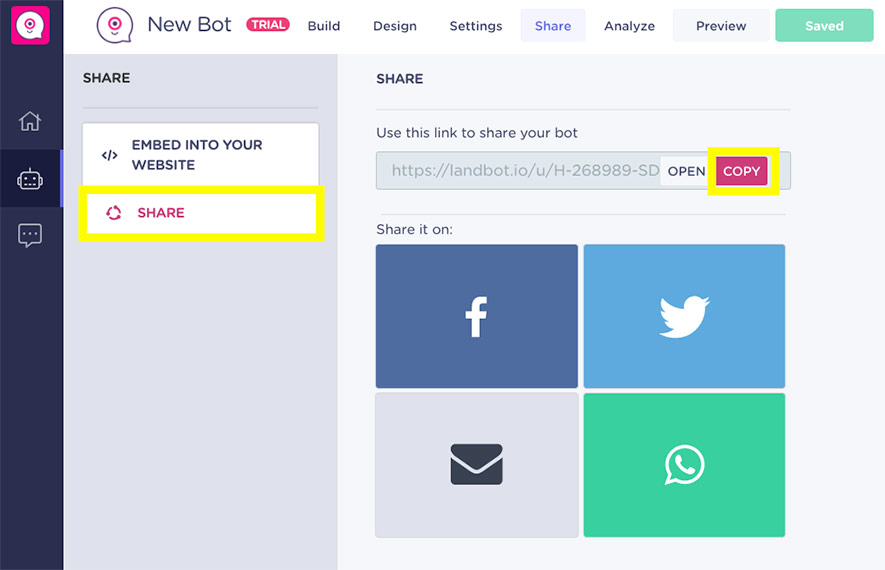Click the Landbot logo in the sidebar
885x570 pixels.
[x=30, y=25]
